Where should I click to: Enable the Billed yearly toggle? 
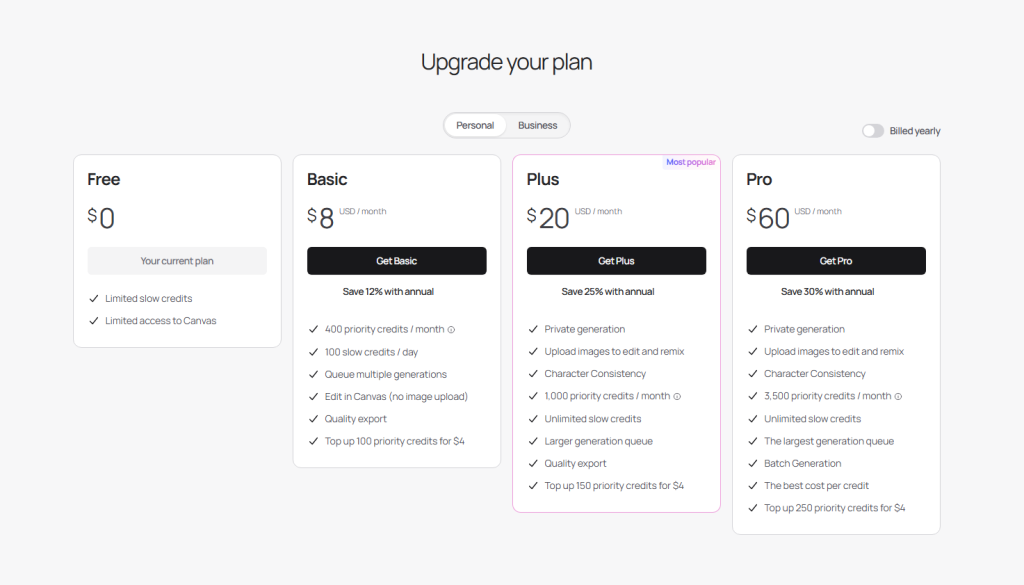click(873, 131)
